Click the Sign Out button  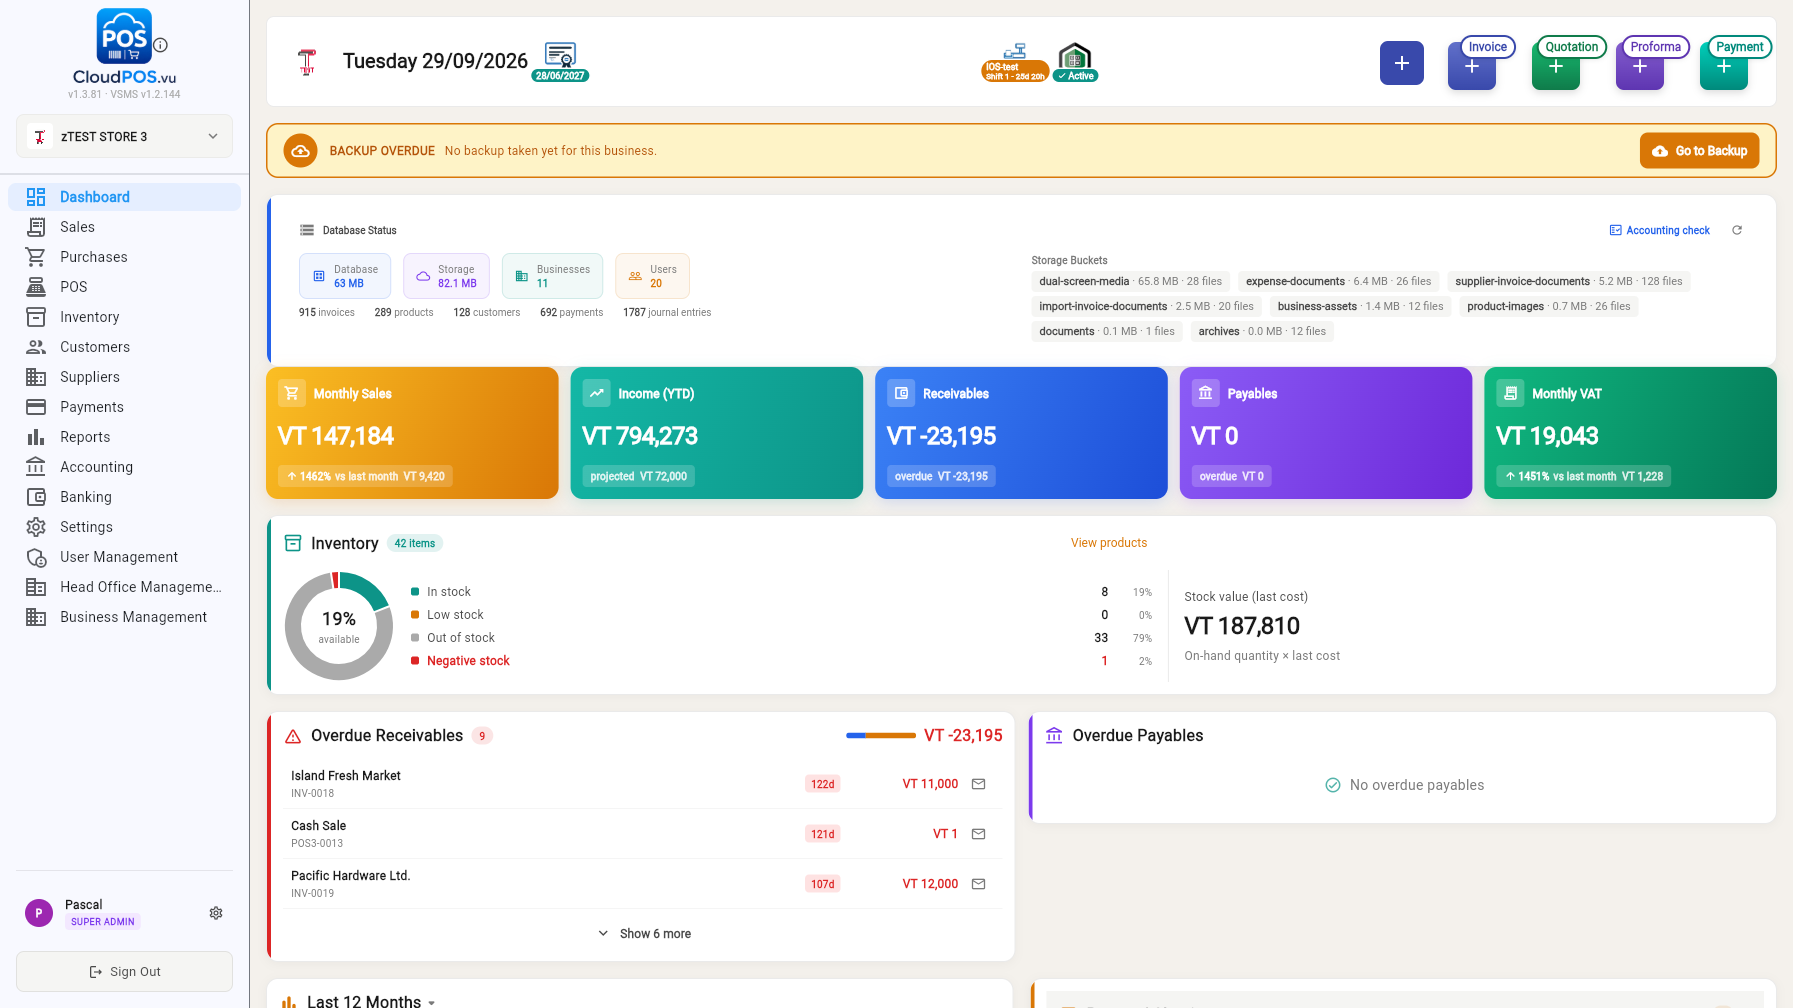coord(124,972)
